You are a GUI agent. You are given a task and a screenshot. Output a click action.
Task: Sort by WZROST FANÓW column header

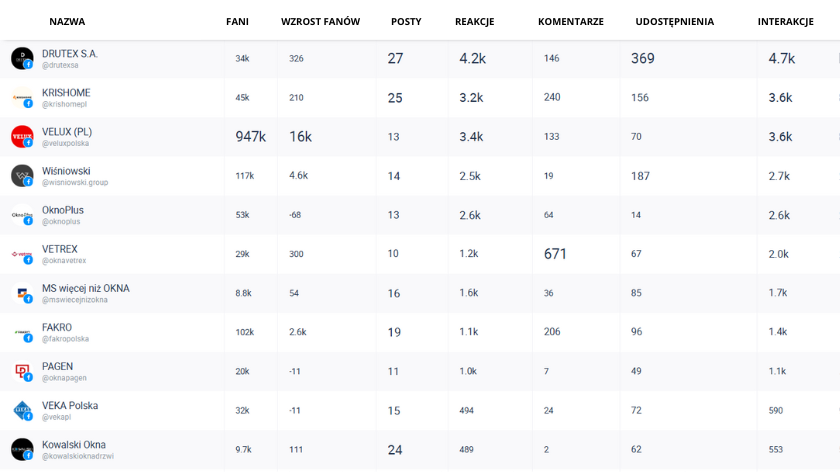coord(320,21)
